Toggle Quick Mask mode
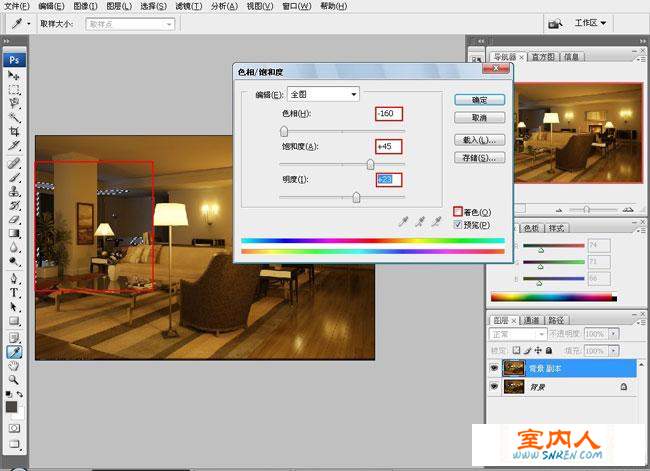 [14, 428]
